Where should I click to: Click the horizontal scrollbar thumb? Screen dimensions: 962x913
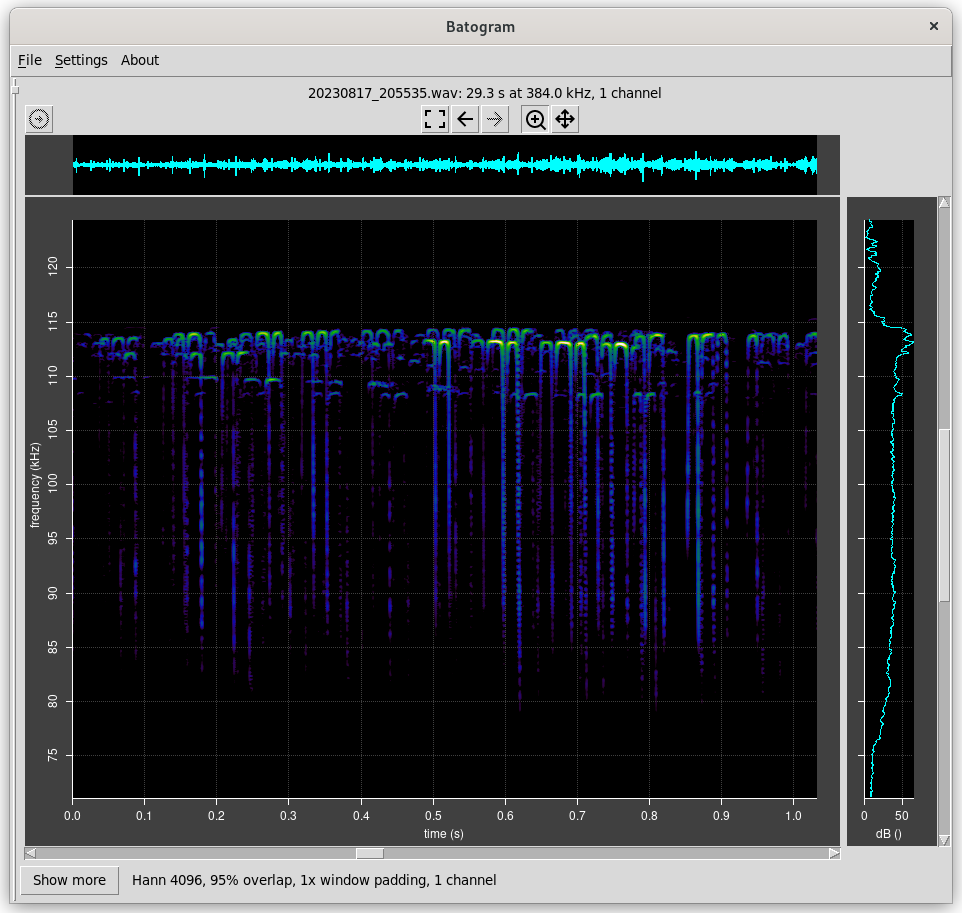point(370,853)
